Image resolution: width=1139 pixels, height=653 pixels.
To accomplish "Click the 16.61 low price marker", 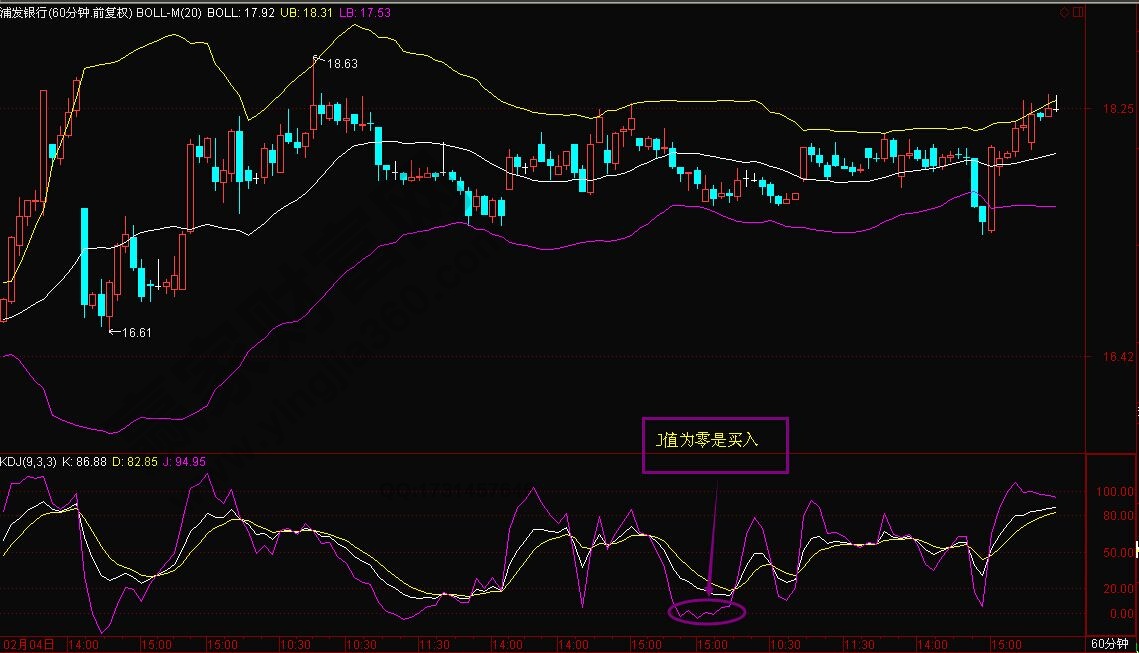I will tap(135, 332).
